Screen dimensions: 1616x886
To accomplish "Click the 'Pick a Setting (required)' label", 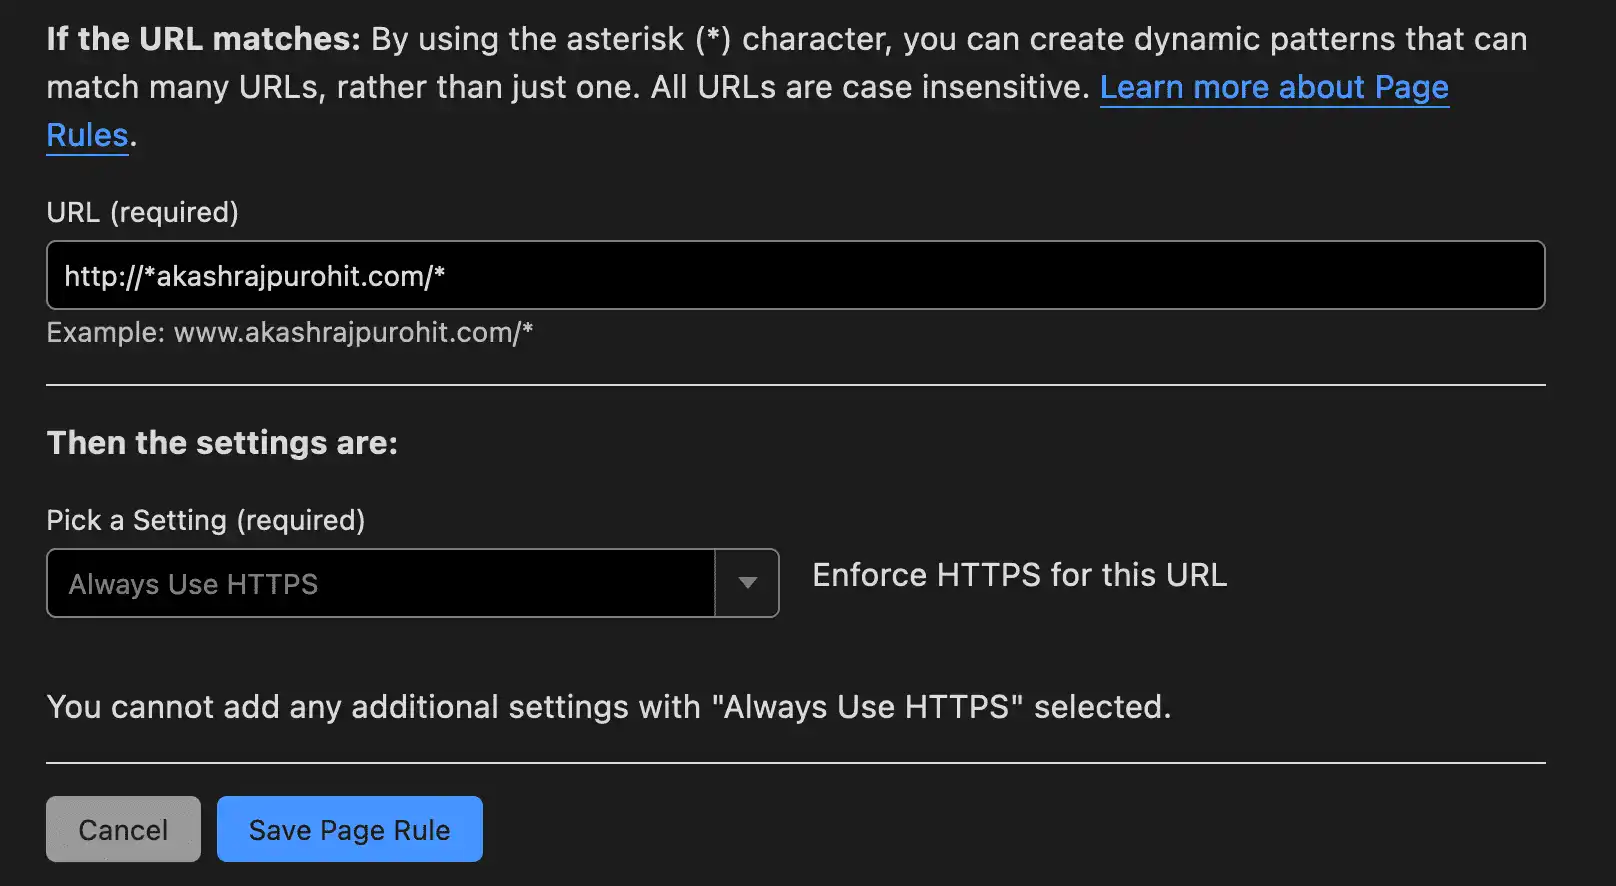I will [206, 520].
